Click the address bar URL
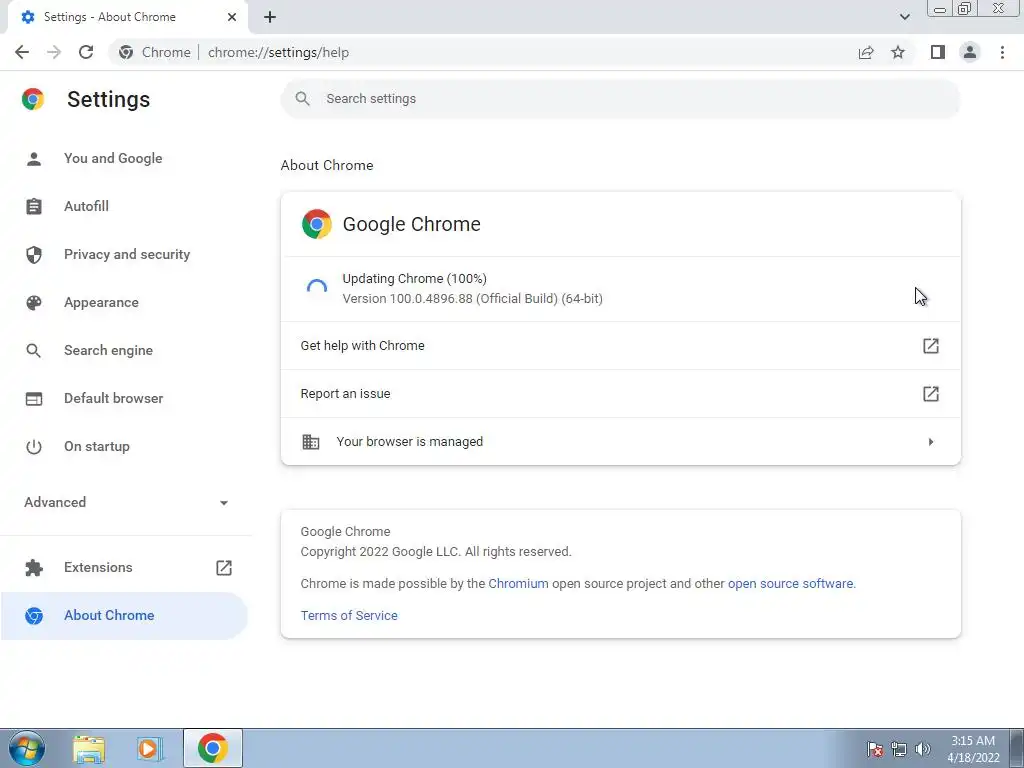 point(278,52)
